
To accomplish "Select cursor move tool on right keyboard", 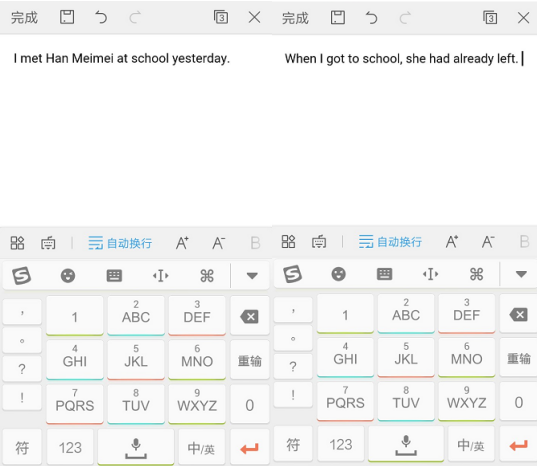I will pos(430,274).
